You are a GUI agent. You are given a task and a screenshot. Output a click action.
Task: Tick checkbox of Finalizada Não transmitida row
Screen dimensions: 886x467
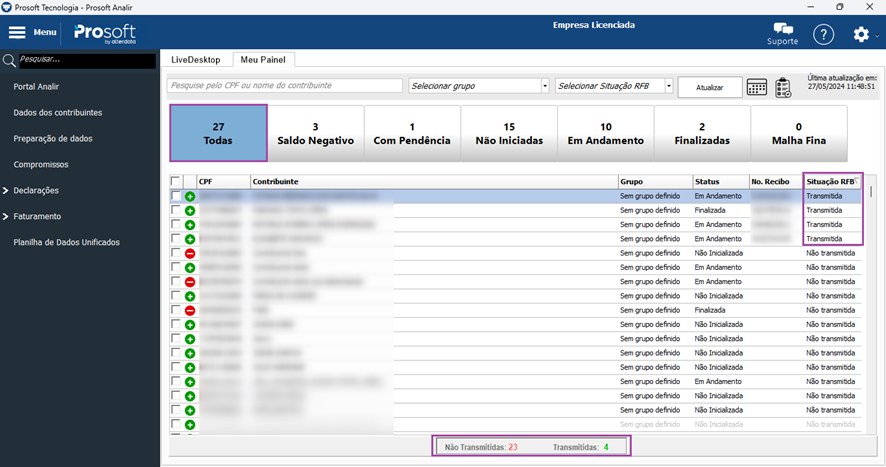point(176,310)
